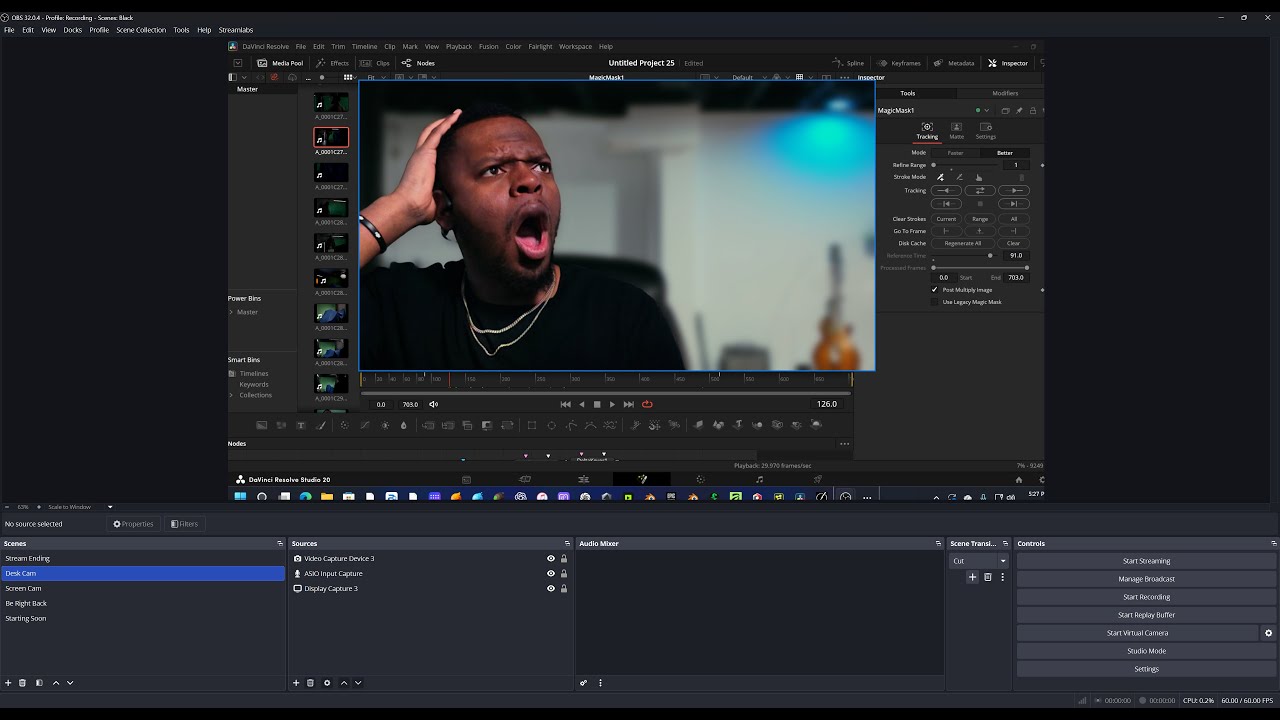1280x720 pixels.
Task: Click the add stroke mode icon in Inspector
Action: click(x=940, y=177)
